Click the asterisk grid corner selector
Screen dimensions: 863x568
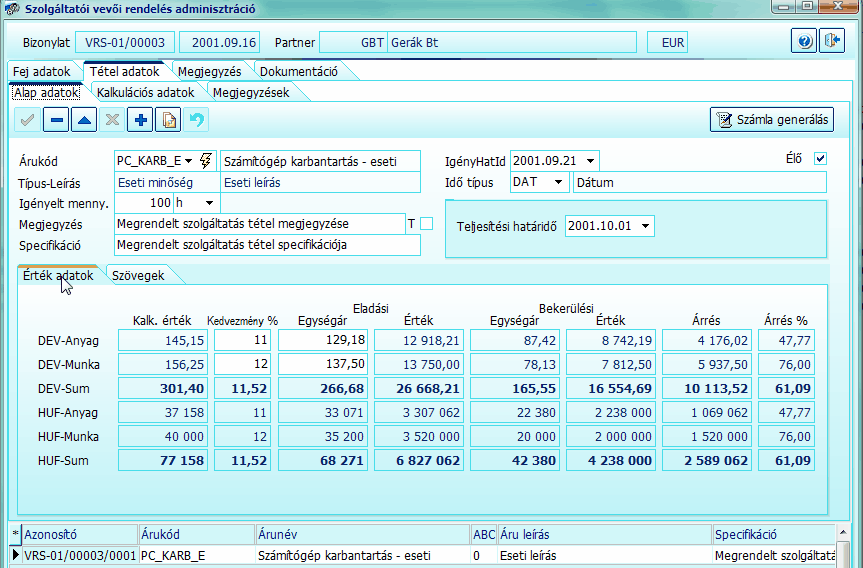pos(15,534)
